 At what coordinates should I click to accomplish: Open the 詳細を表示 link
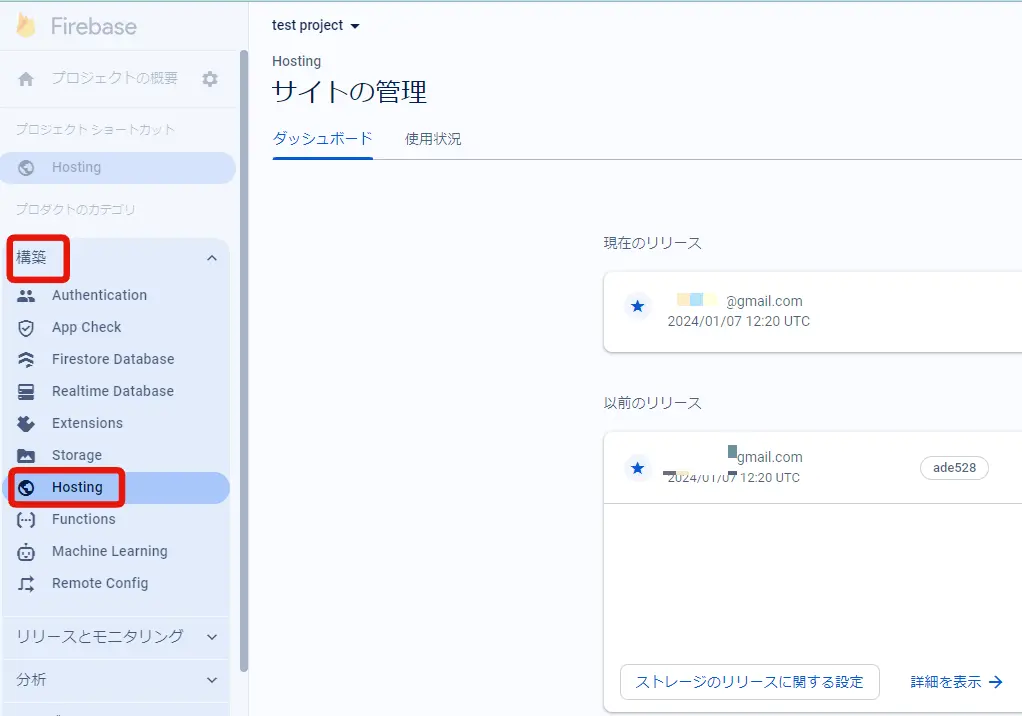(x=955, y=682)
